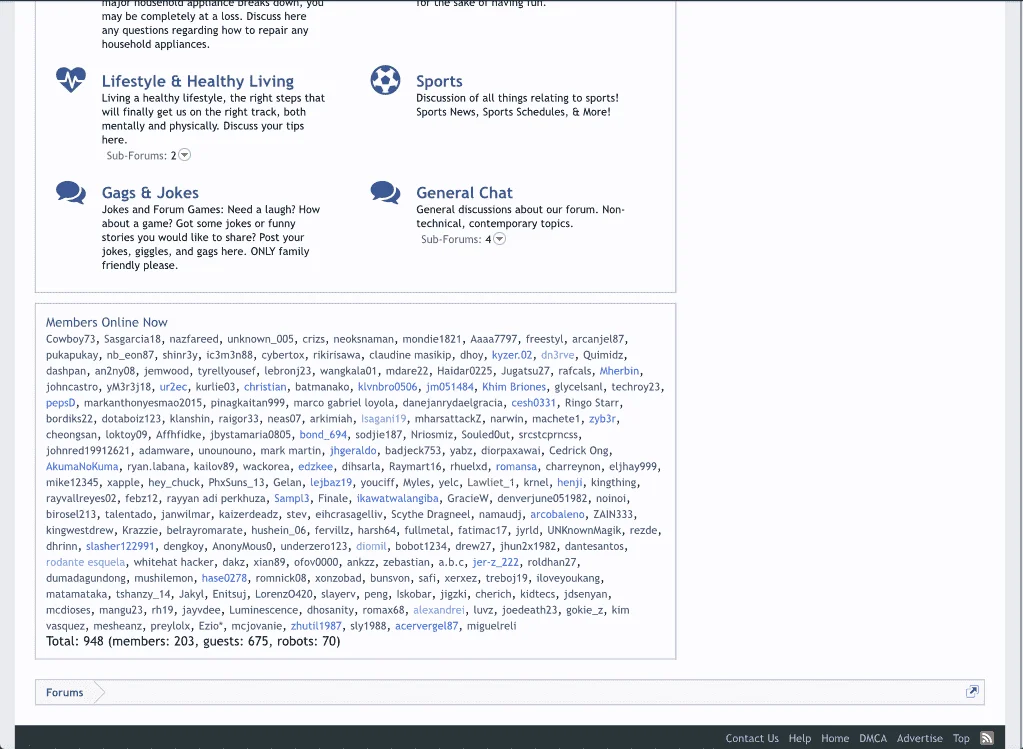View member christian profile
The height and width of the screenshot is (749, 1023).
pos(265,387)
